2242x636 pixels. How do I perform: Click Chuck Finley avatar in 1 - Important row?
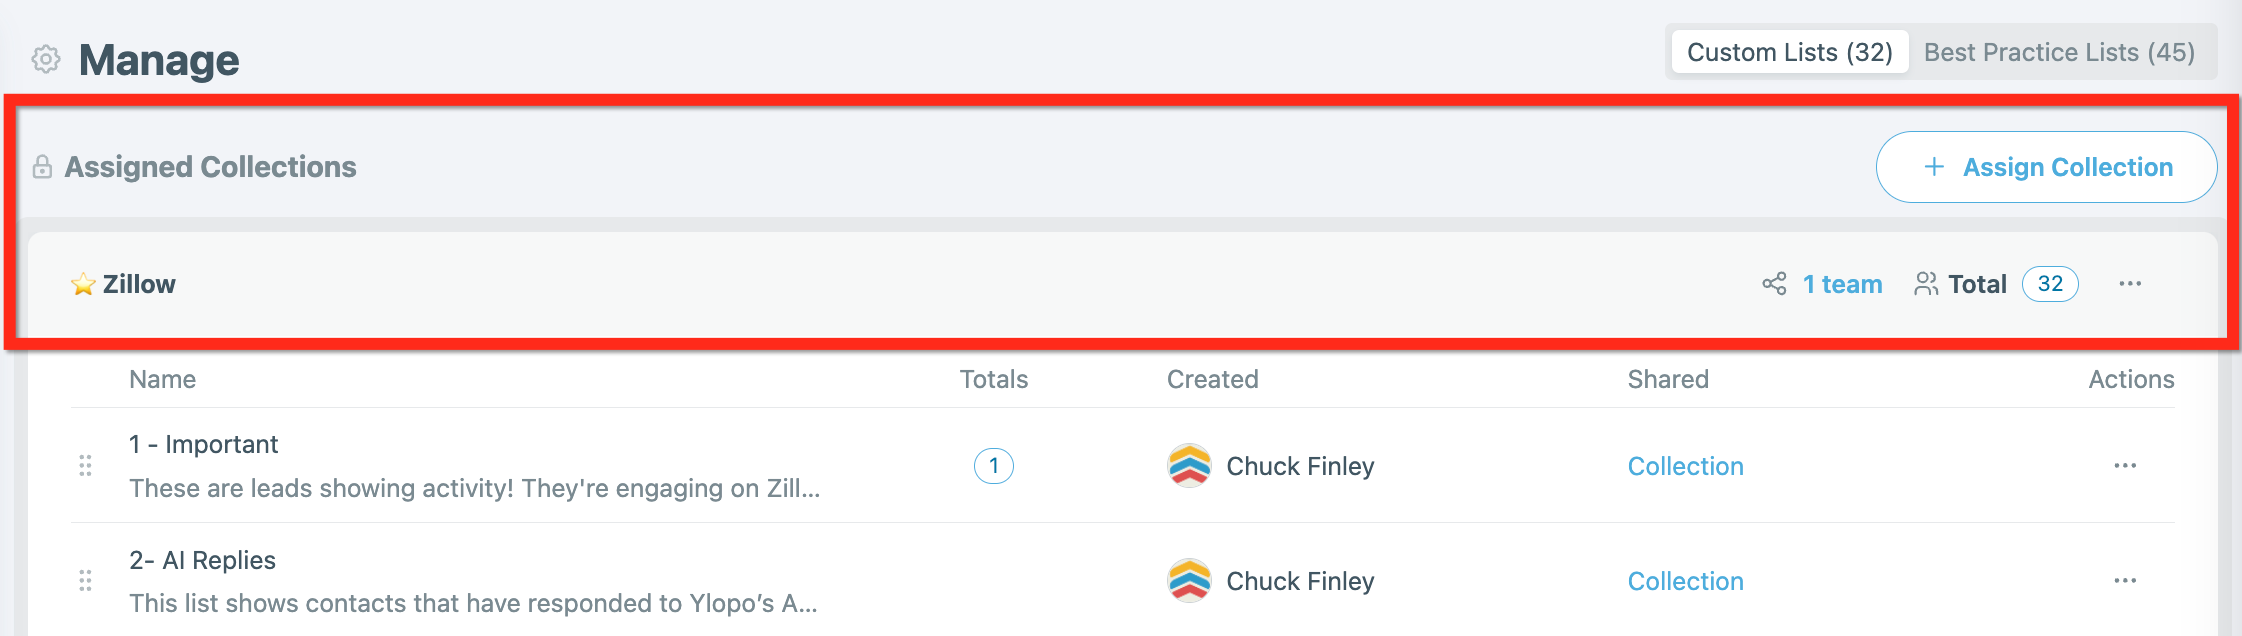pyautogui.click(x=1189, y=466)
